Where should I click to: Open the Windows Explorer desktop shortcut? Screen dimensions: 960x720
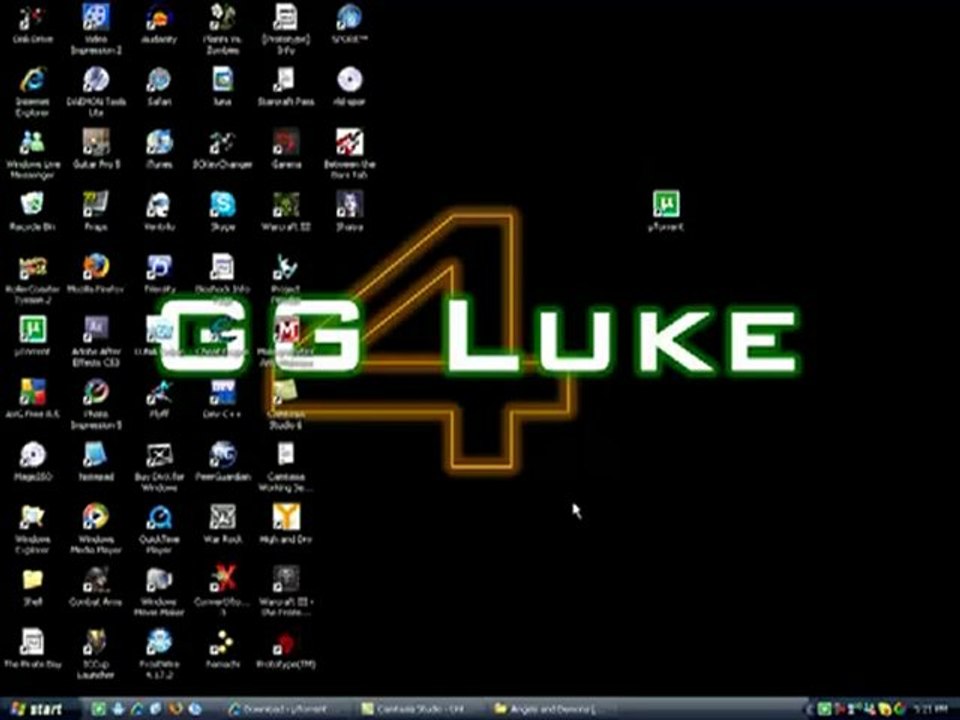coord(32,530)
